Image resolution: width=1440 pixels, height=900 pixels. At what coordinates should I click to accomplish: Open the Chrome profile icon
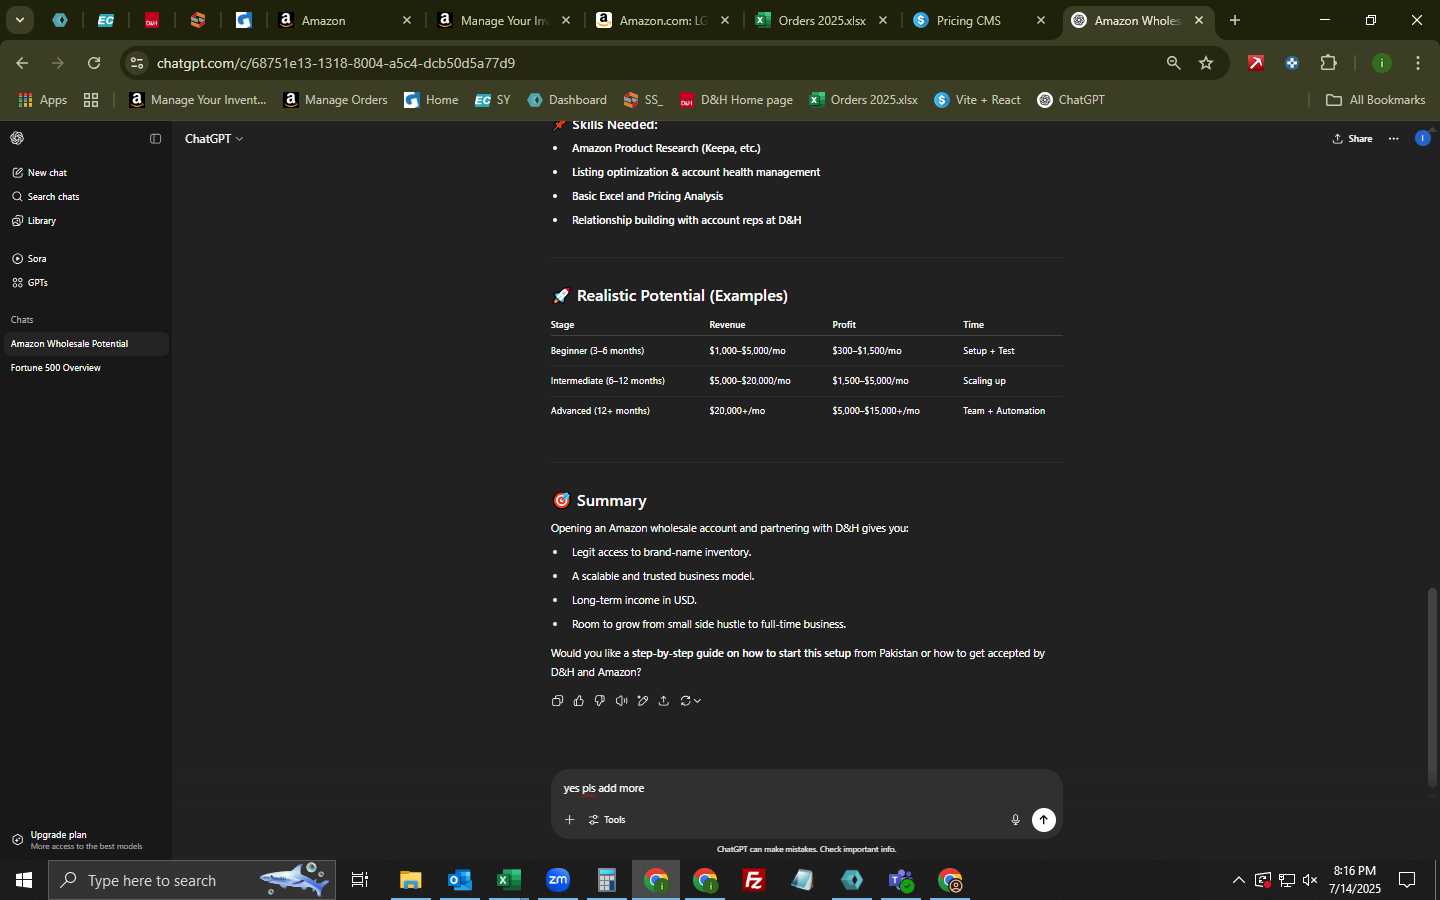[x=1382, y=63]
